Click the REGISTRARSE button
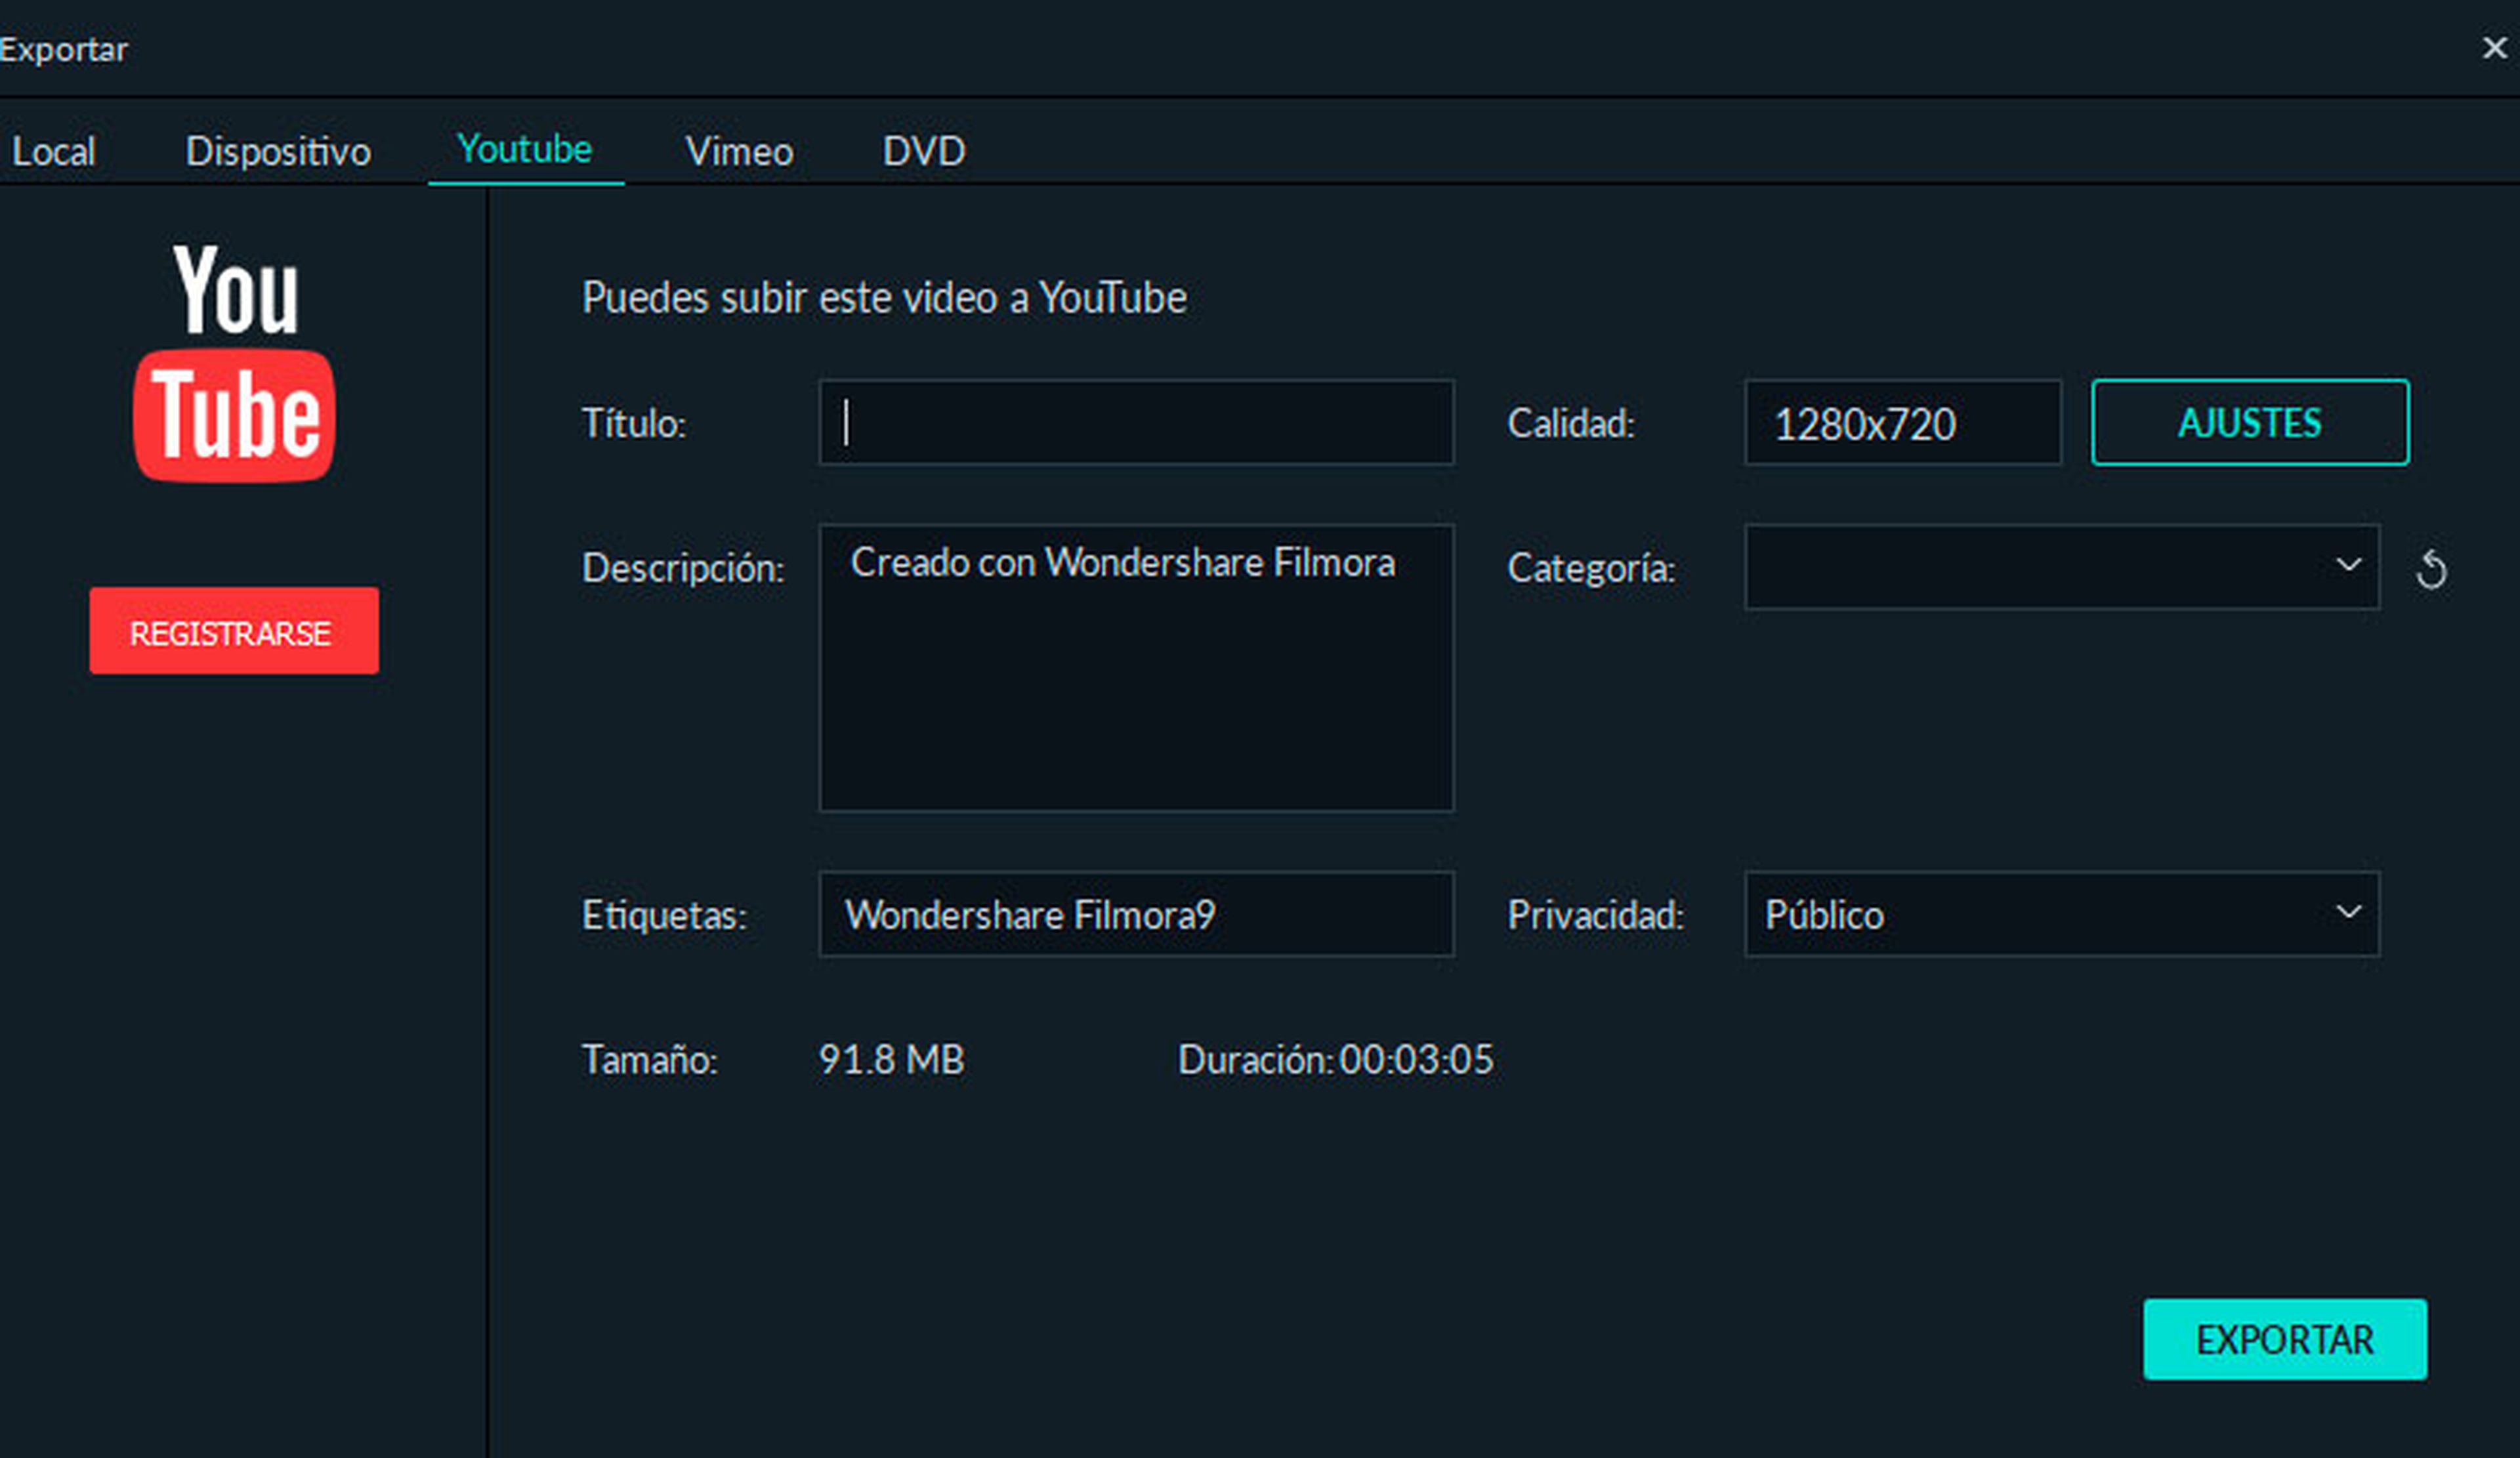The image size is (2520, 1458). [x=234, y=631]
